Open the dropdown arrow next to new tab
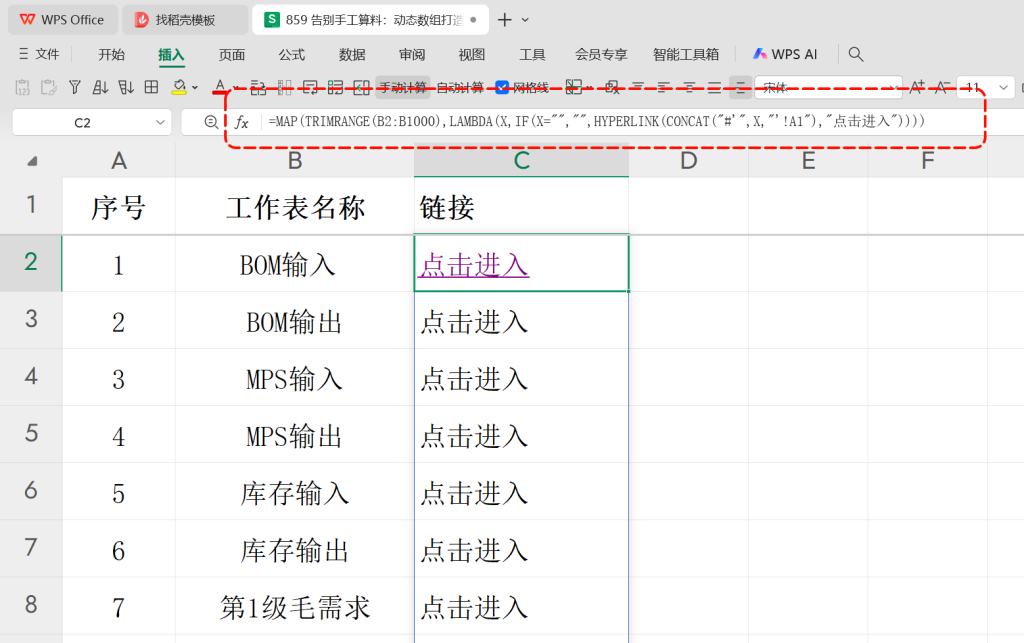The height and width of the screenshot is (643, 1024). point(525,20)
